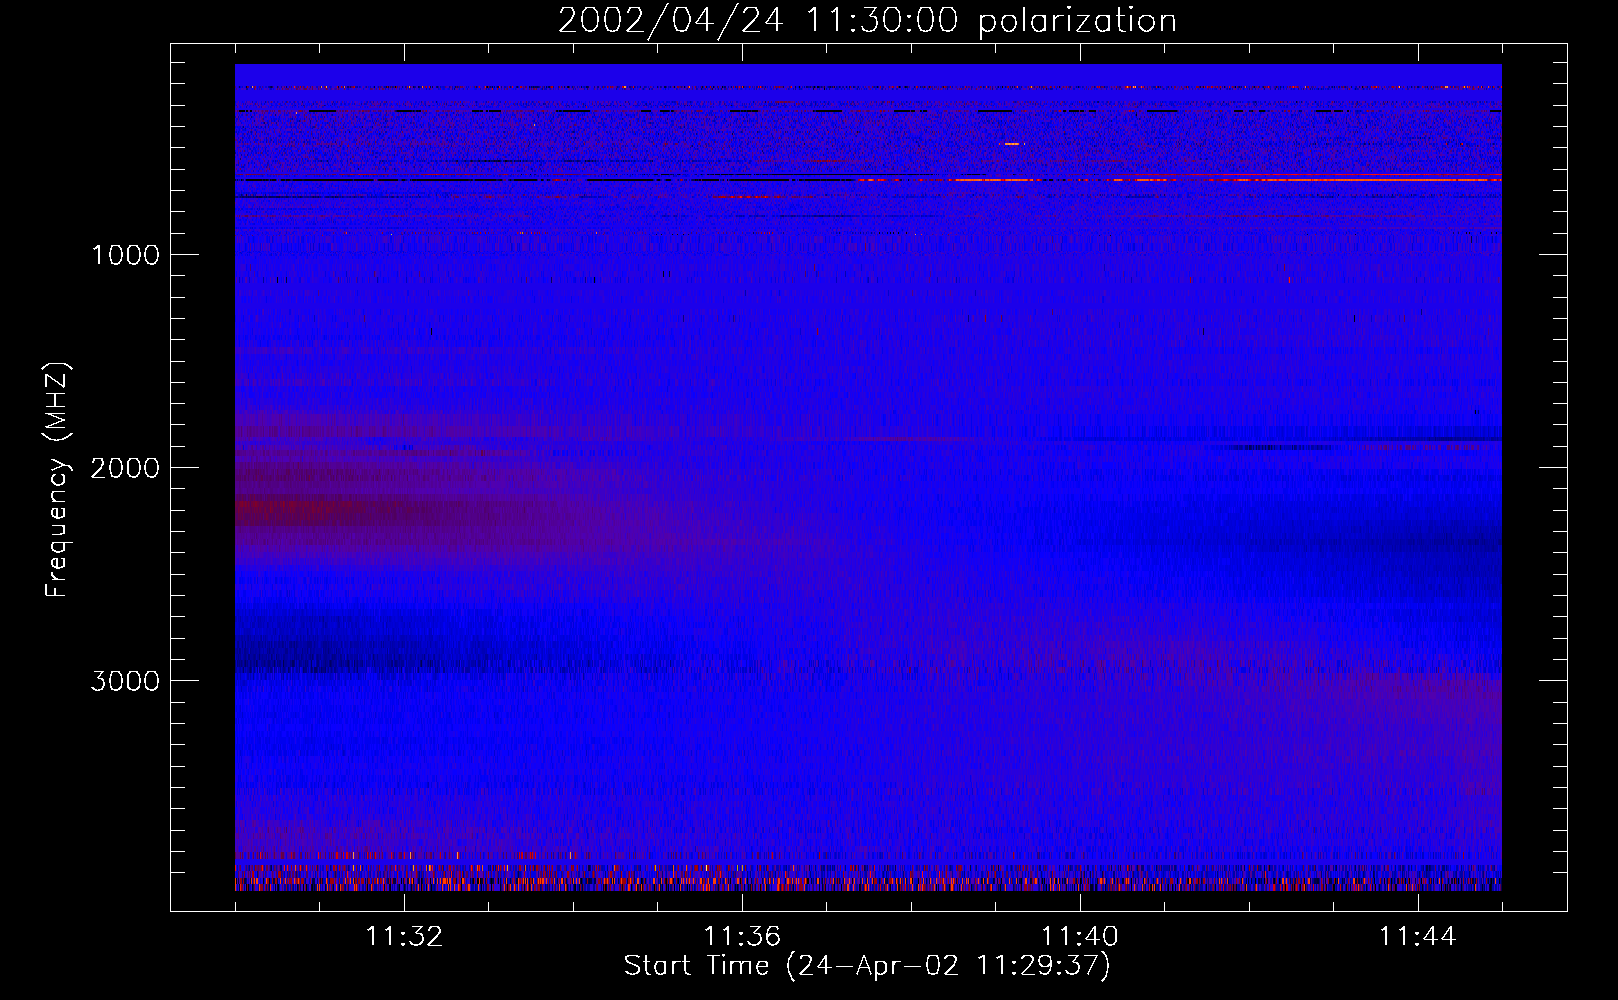1618x1000 pixels.
Task: Click the 3000 frequency tick label
Action: point(125,681)
